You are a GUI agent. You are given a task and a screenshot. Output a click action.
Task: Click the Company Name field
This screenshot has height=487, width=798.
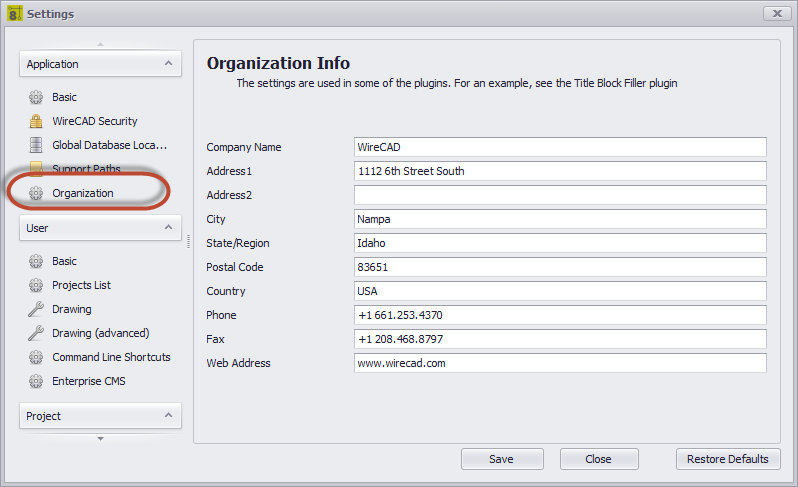click(560, 147)
